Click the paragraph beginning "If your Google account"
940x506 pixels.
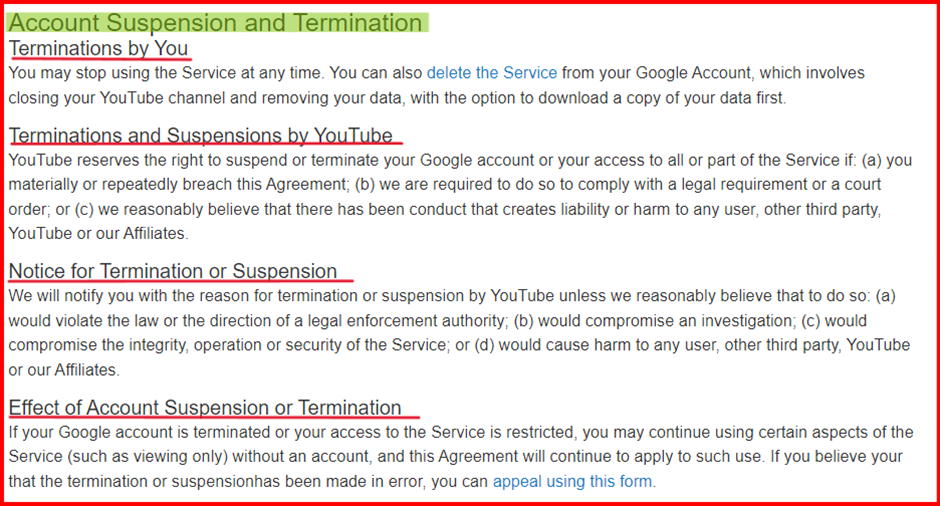(461, 457)
